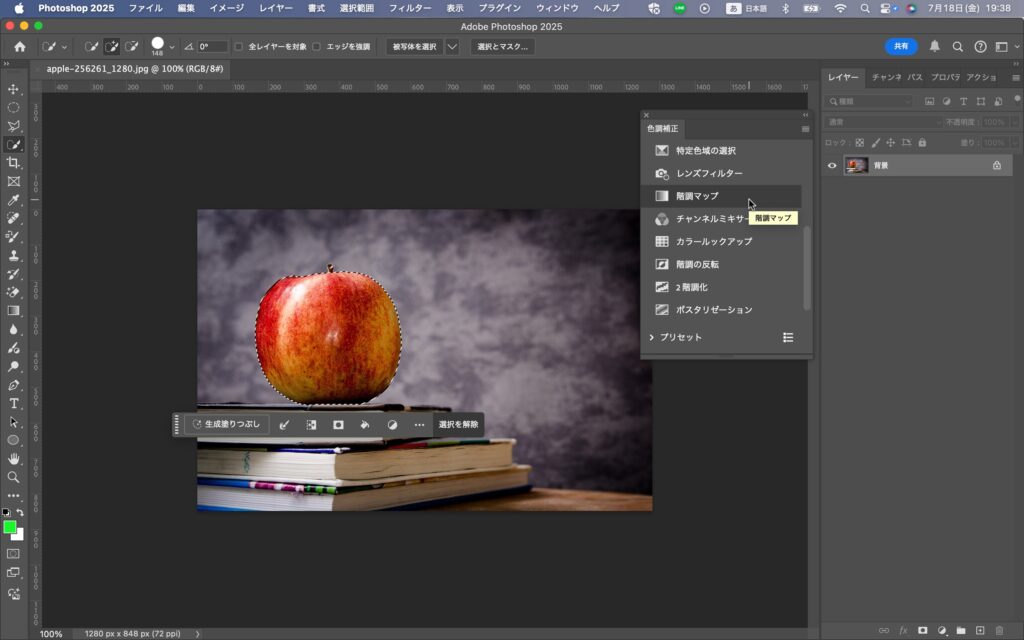Open dropdown arrow beside 被写体を選択
This screenshot has height=640, width=1024.
click(x=452, y=46)
